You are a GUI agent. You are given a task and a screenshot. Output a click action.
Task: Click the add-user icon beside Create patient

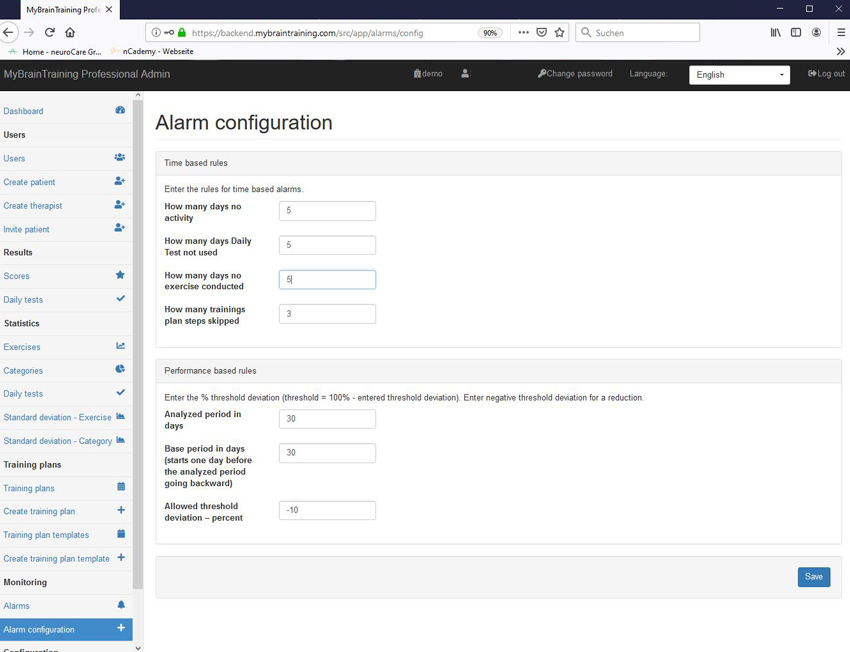click(x=119, y=181)
